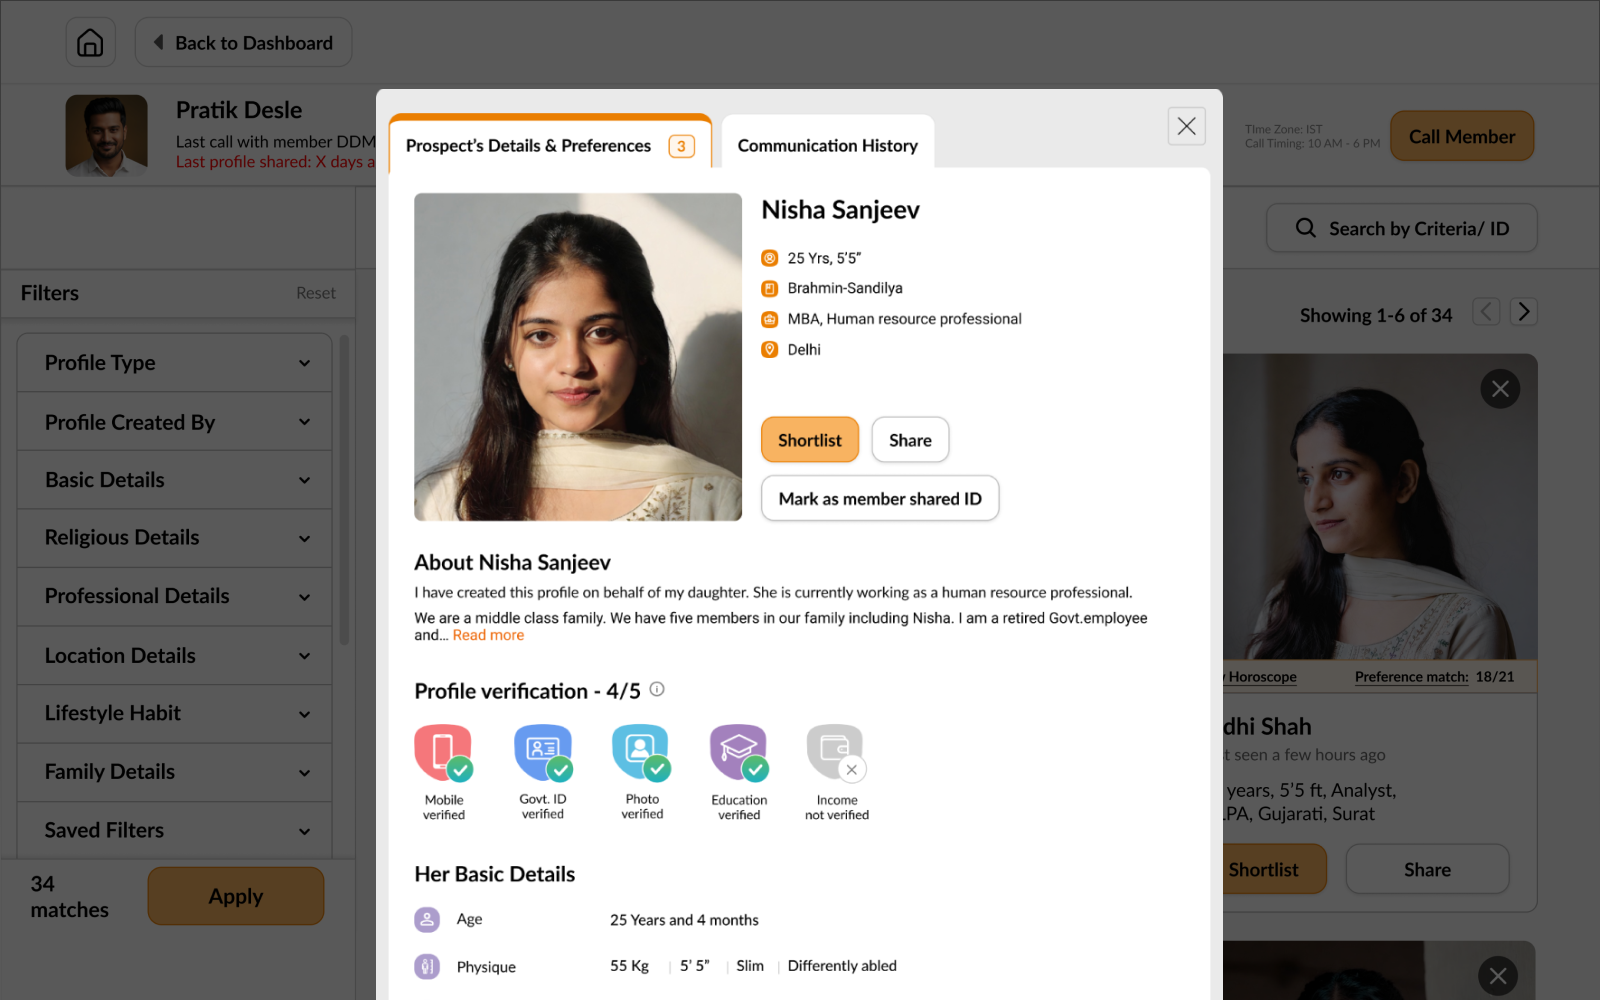
Task: Open the Horoscope link on card
Action: (1262, 677)
